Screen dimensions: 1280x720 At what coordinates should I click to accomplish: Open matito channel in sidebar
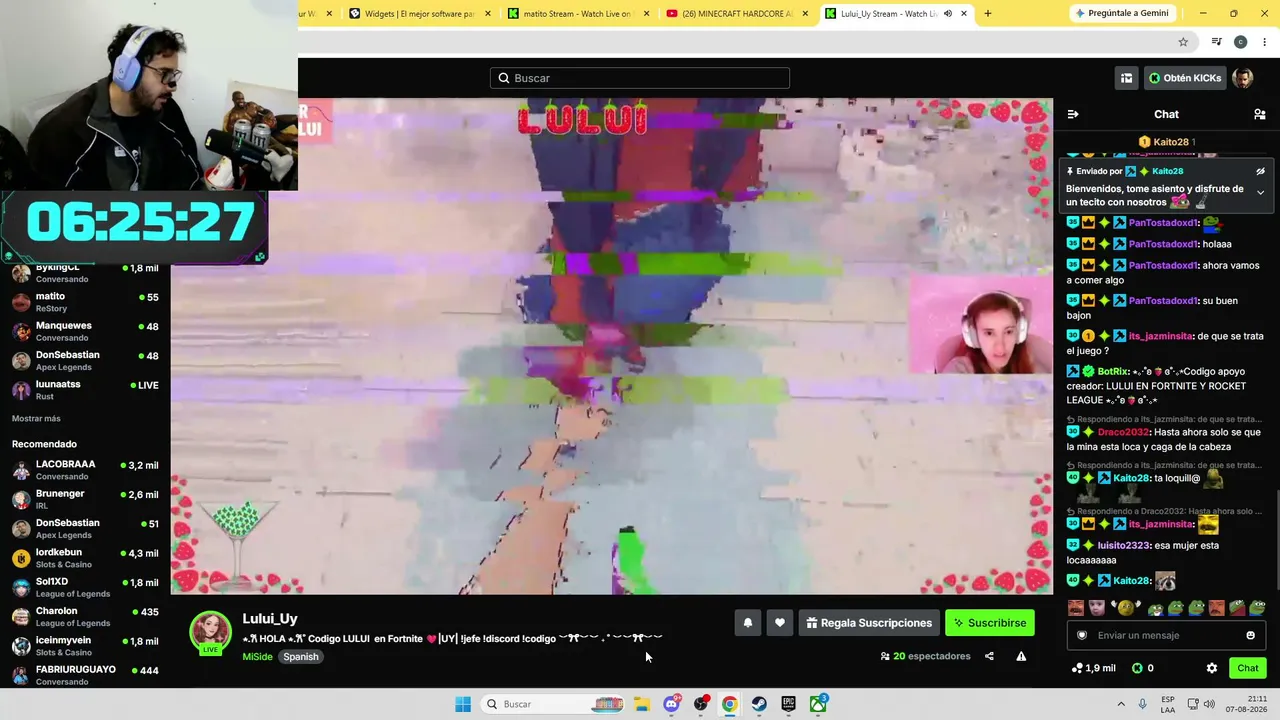pos(85,302)
